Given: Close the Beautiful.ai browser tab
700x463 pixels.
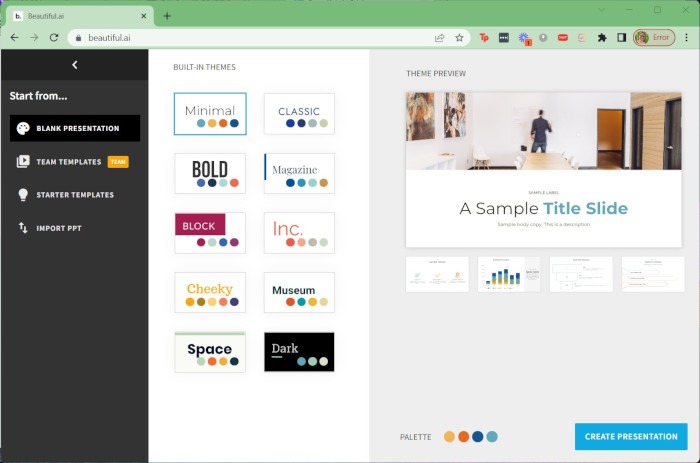Looking at the screenshot, I should click(143, 16).
